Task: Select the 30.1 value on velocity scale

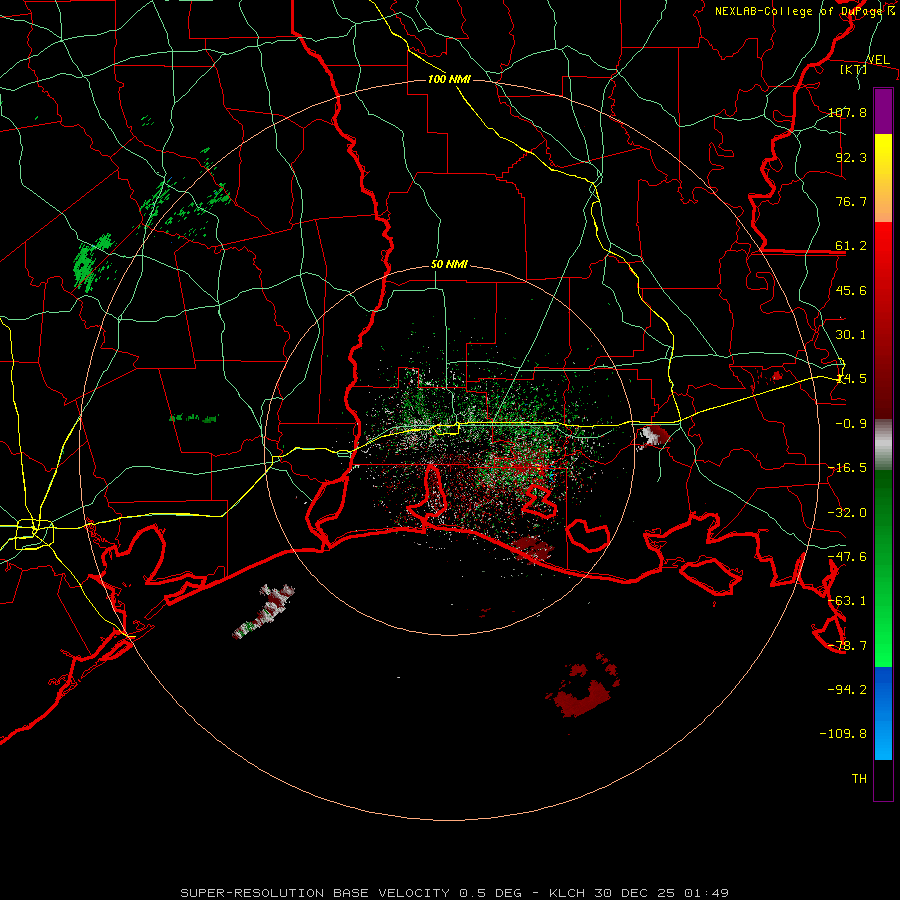Action: click(851, 334)
